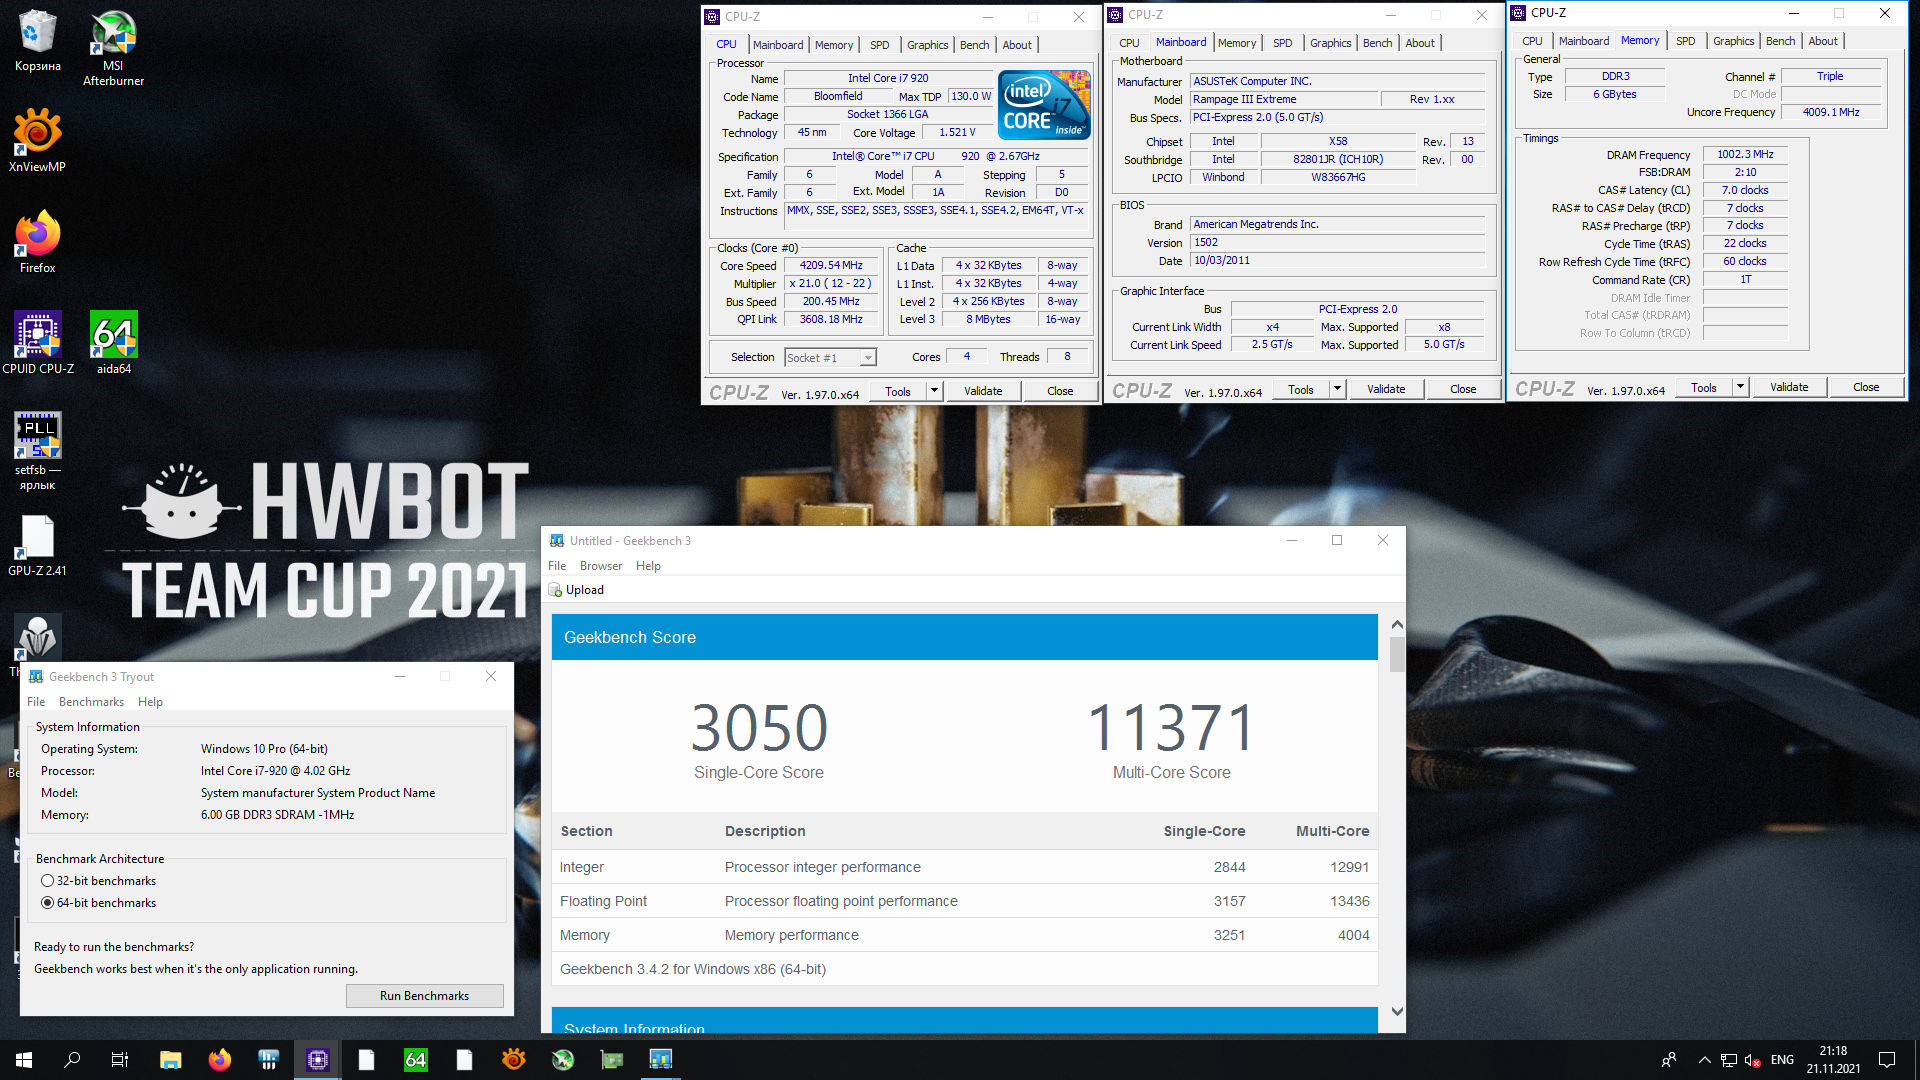Screen dimensions: 1920x1080
Task: Click the Geekbench results scrollbar thumb
Action: tap(1397, 654)
